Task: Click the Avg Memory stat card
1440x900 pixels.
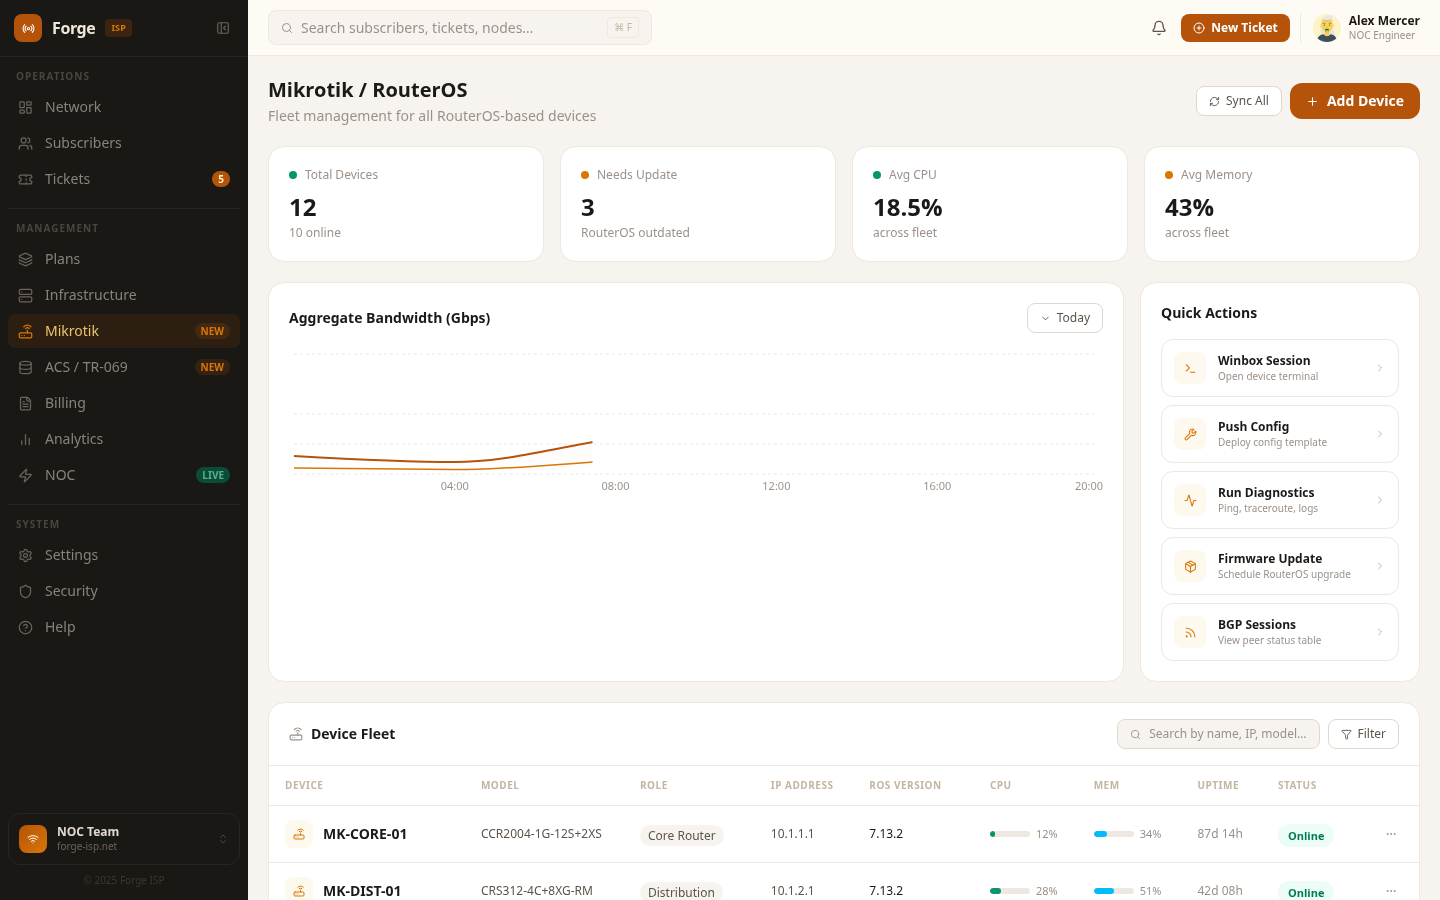Action: pos(1282,204)
